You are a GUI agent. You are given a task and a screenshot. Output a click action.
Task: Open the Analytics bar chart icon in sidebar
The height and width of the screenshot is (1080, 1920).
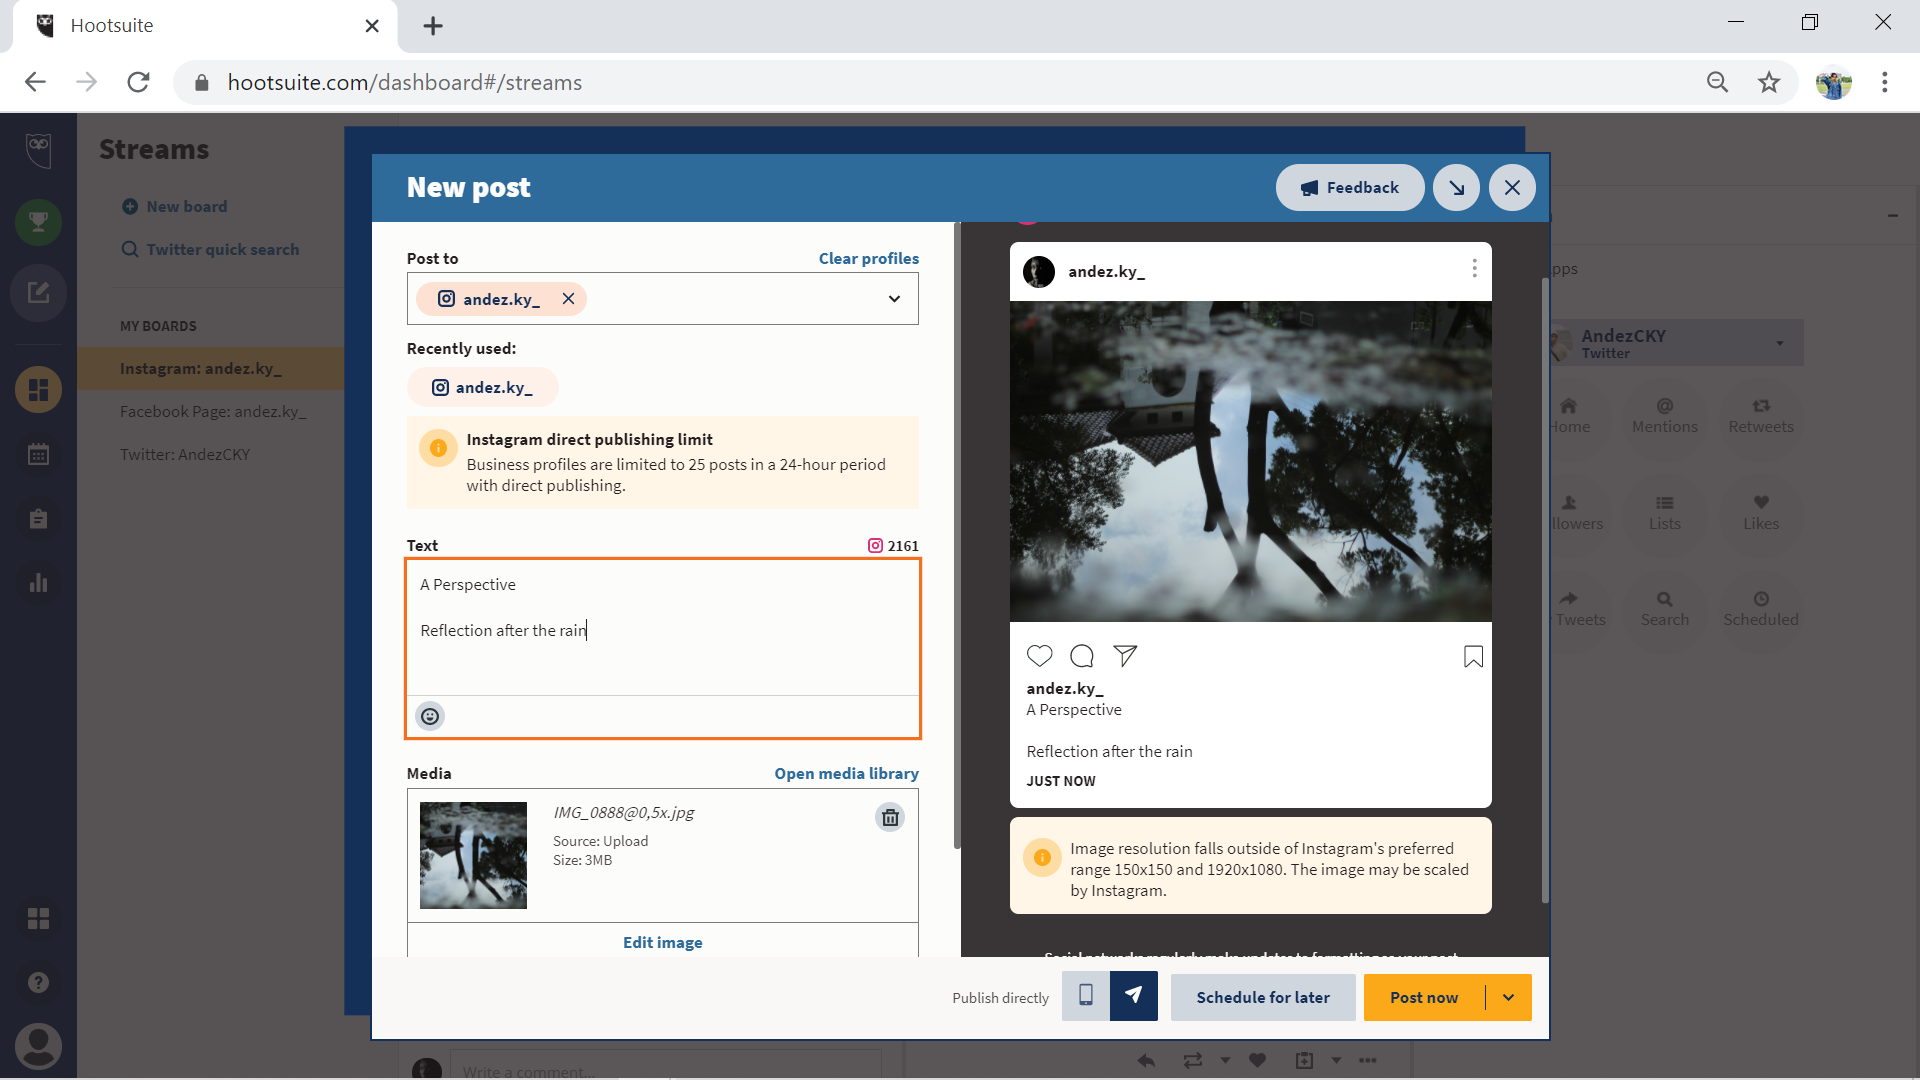[38, 583]
